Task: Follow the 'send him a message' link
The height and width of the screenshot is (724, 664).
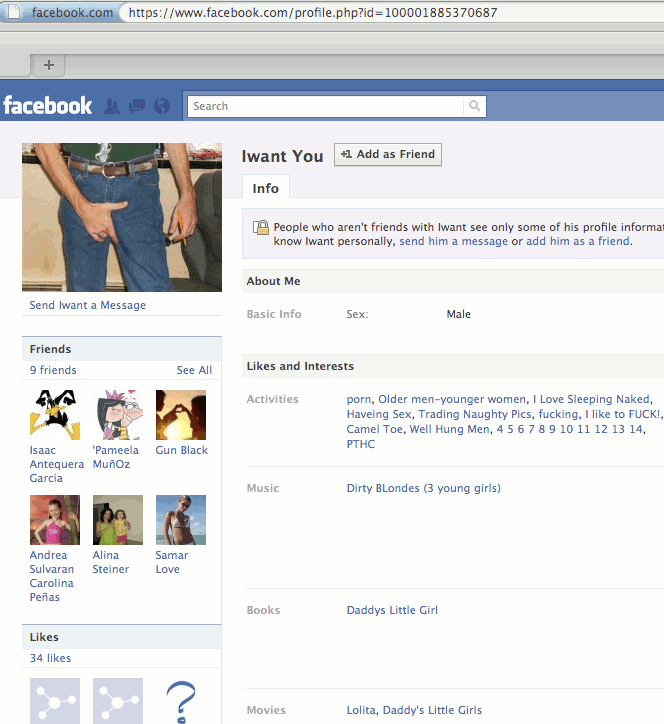Action: click(453, 241)
